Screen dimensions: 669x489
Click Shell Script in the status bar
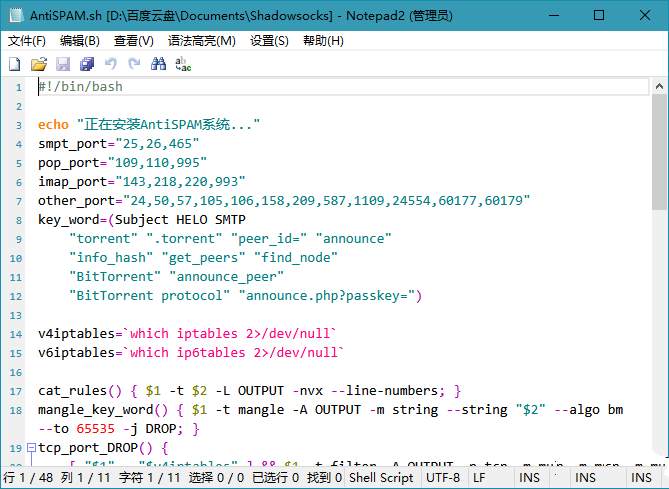381,479
